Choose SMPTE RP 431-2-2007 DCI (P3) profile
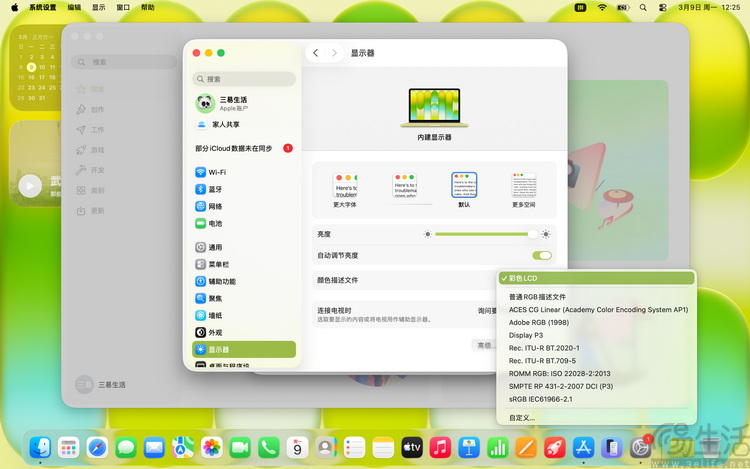 click(596, 386)
